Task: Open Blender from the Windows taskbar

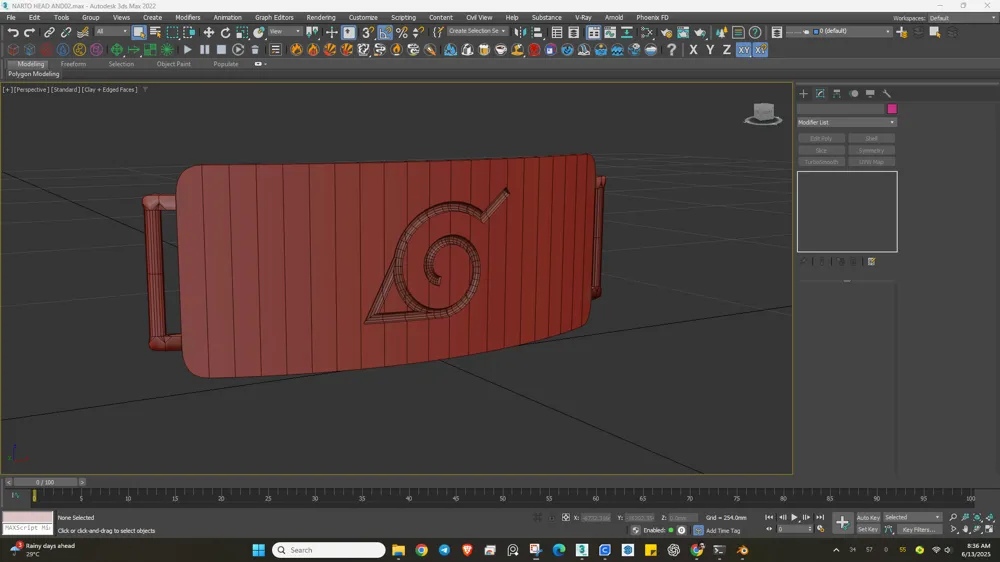Action: [x=742, y=550]
